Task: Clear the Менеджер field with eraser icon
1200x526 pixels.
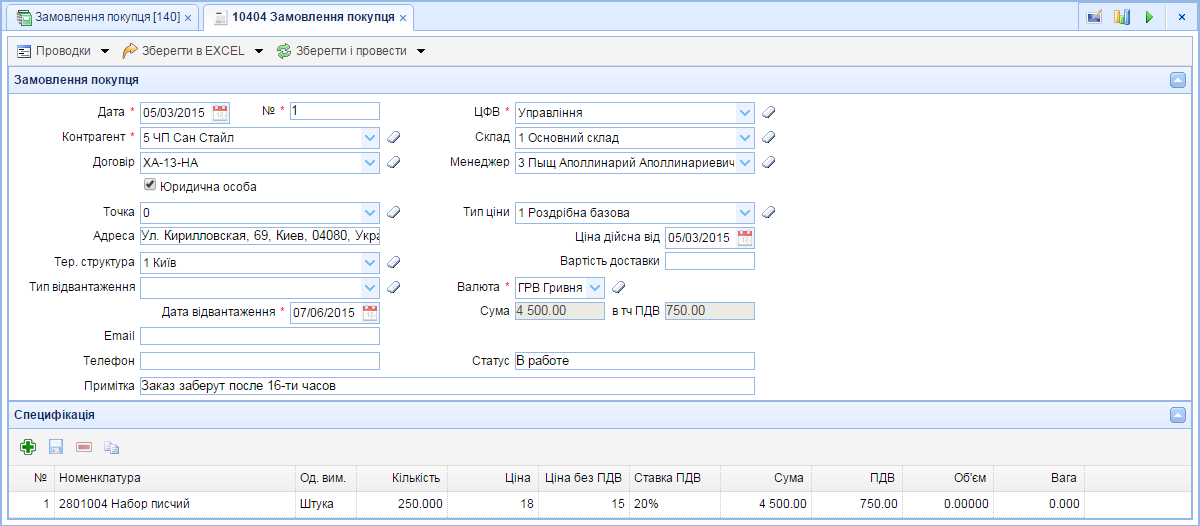Action: (769, 162)
